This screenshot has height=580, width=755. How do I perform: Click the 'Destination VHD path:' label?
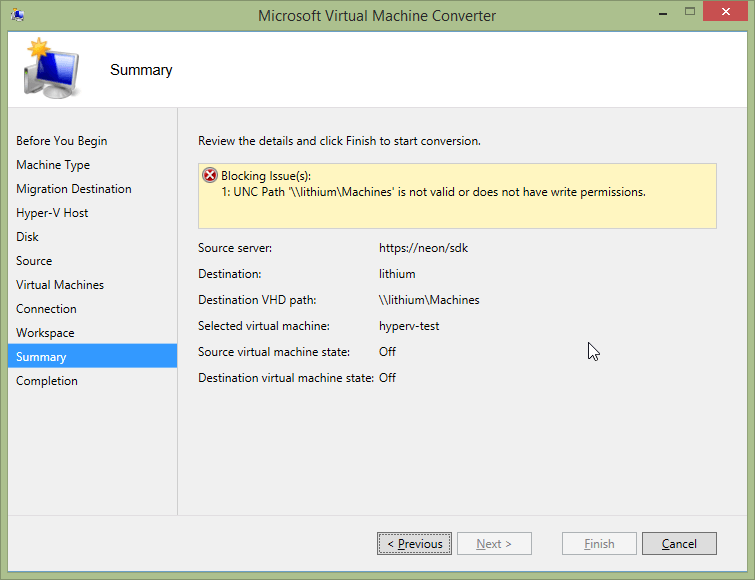point(257,300)
